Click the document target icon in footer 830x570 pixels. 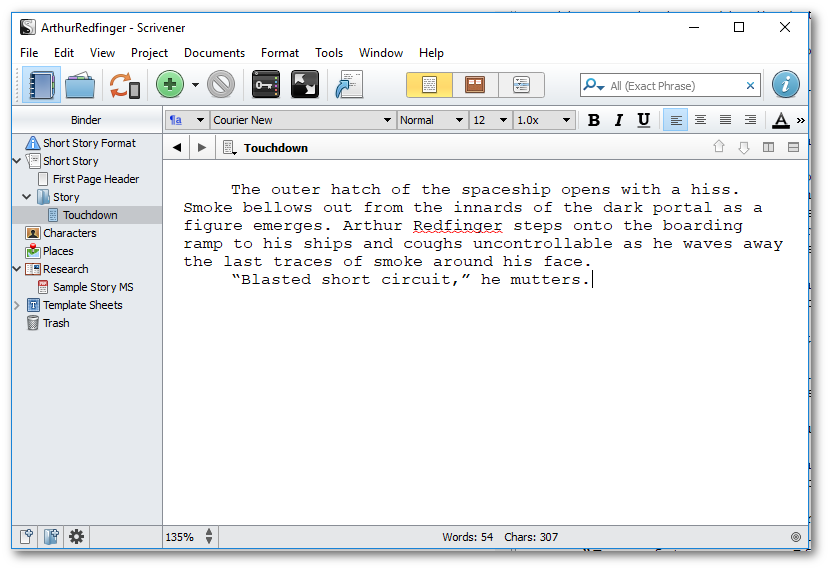[796, 537]
